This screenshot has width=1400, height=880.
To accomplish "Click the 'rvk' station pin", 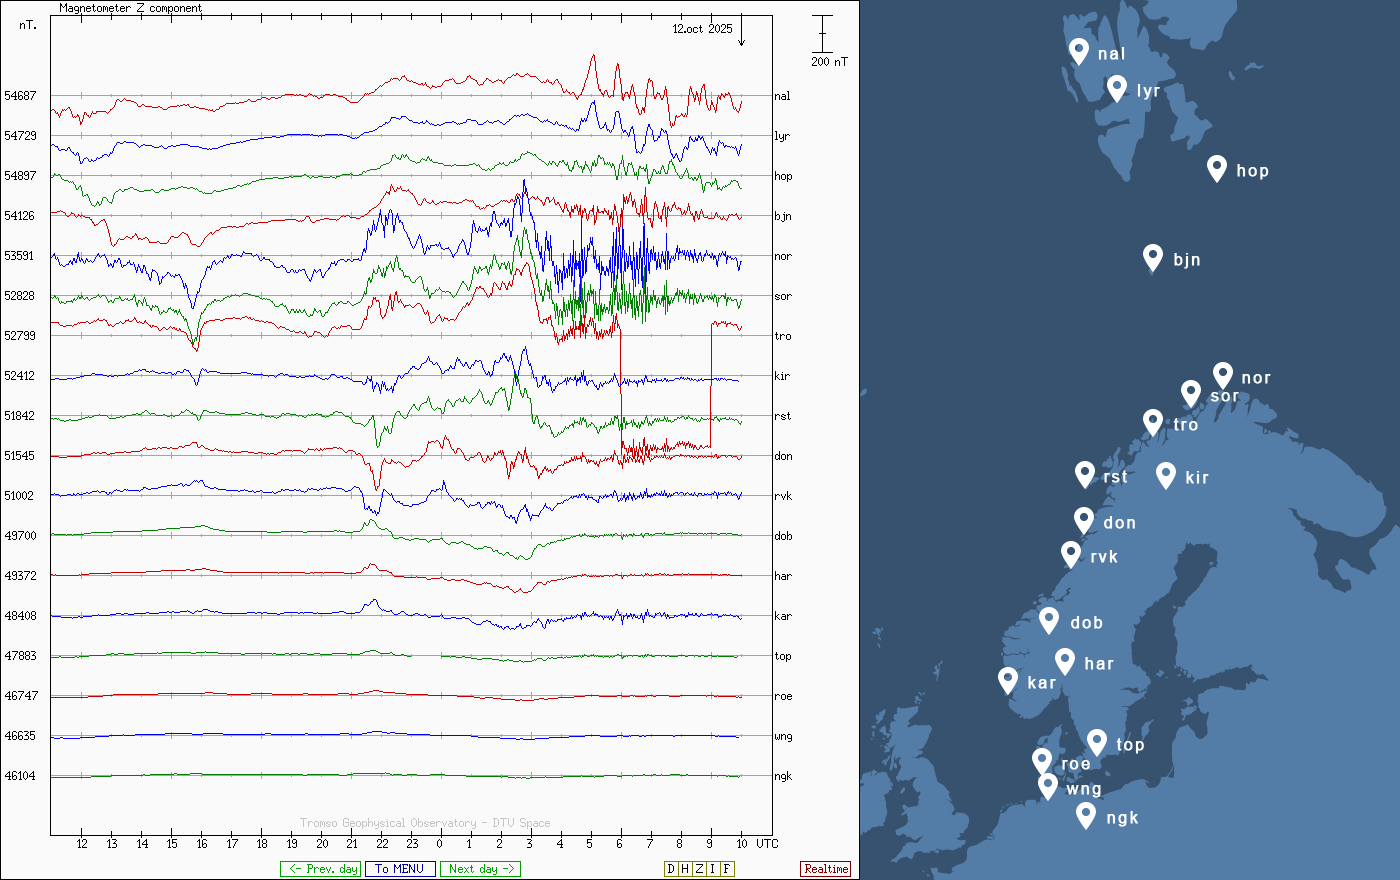I will tap(1071, 553).
